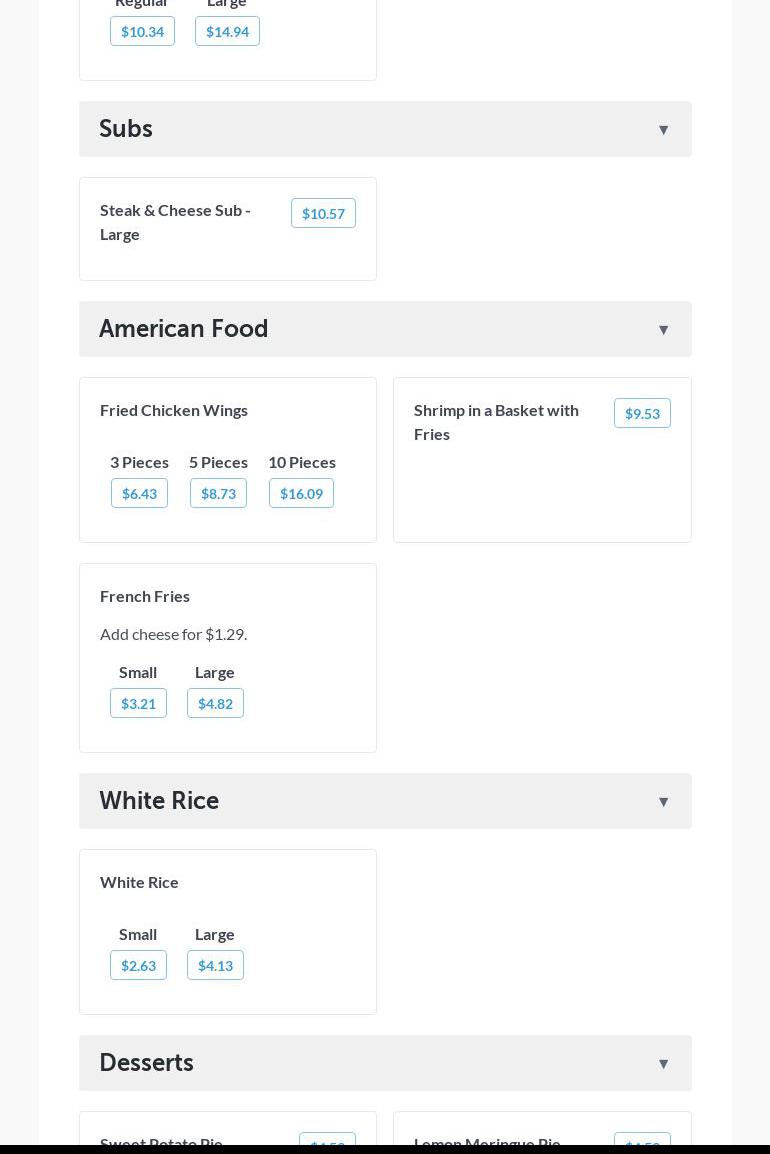Image resolution: width=770 pixels, height=1154 pixels.
Task: Select Small French Fries for $3.21
Action: tap(138, 703)
